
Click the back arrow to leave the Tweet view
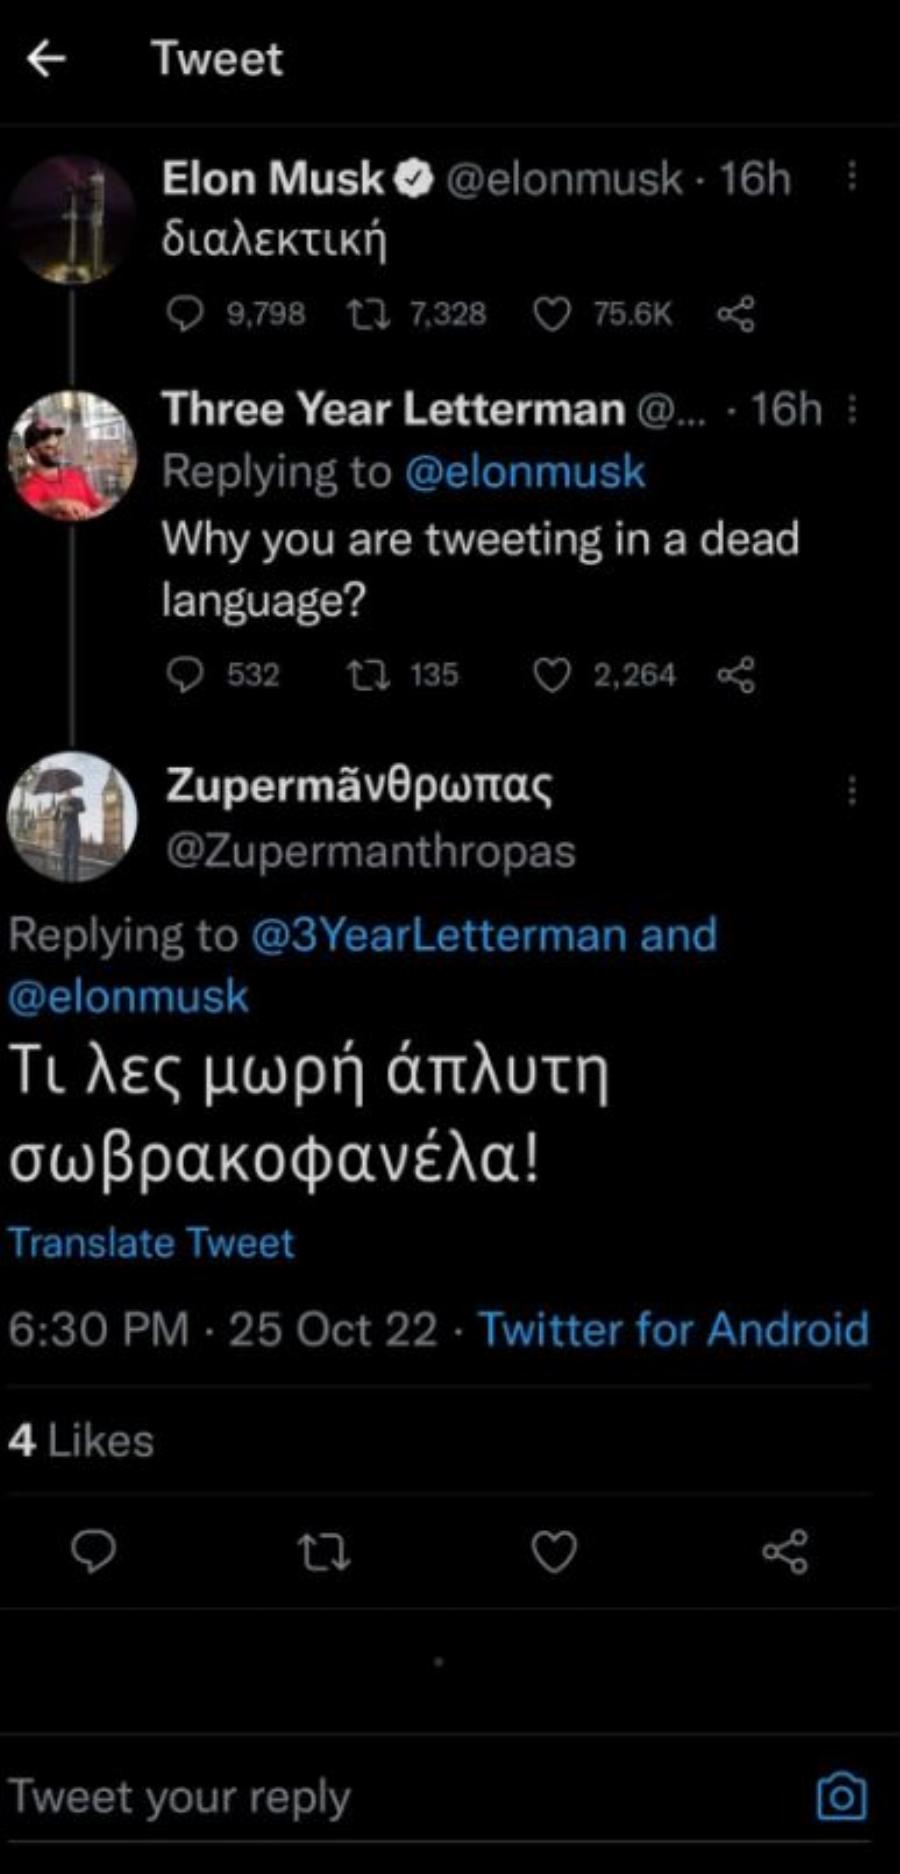click(48, 60)
